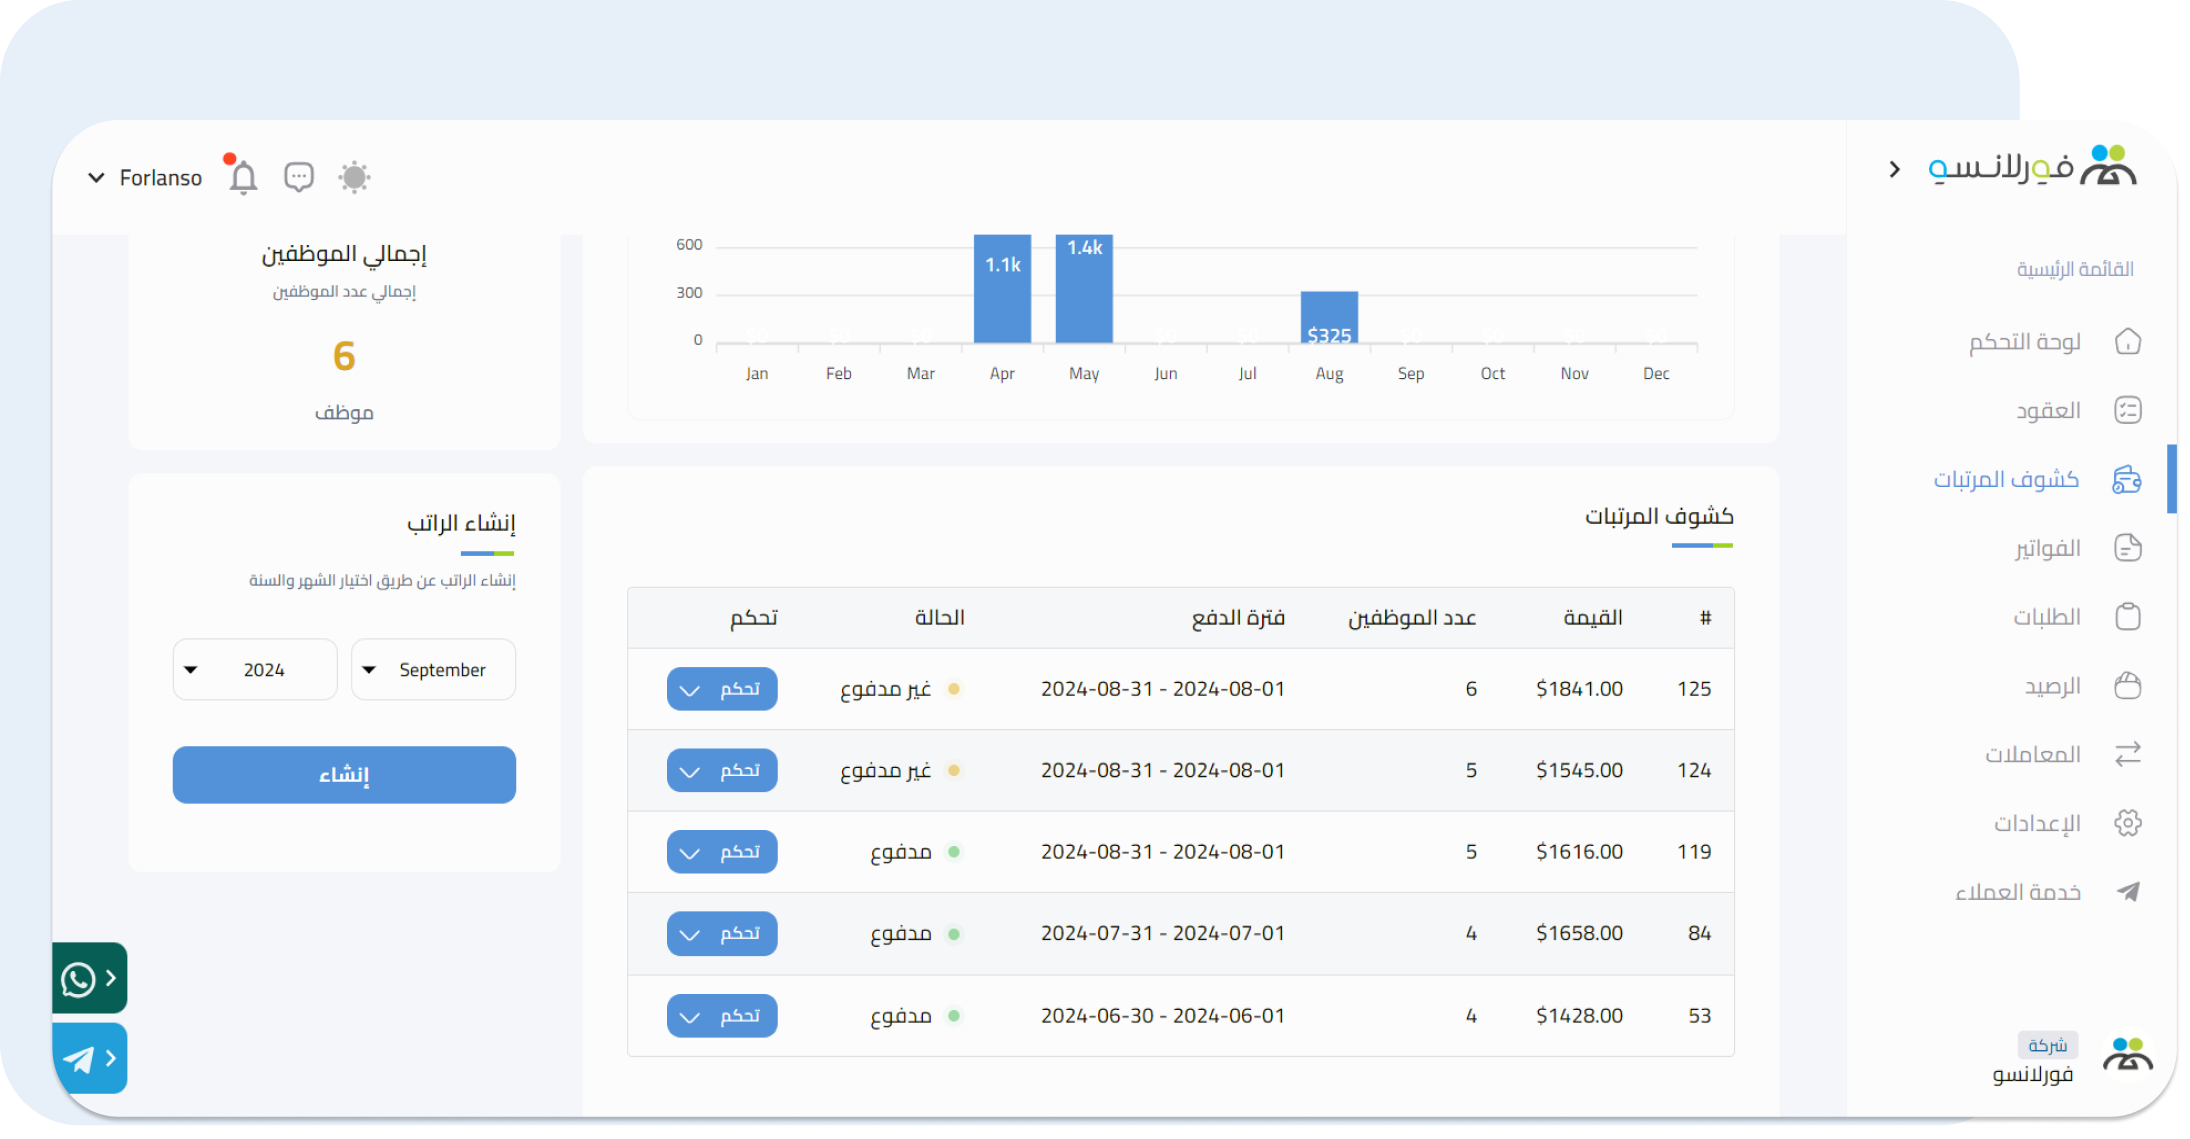Open the customer service paper-plane icon

pos(2128,891)
